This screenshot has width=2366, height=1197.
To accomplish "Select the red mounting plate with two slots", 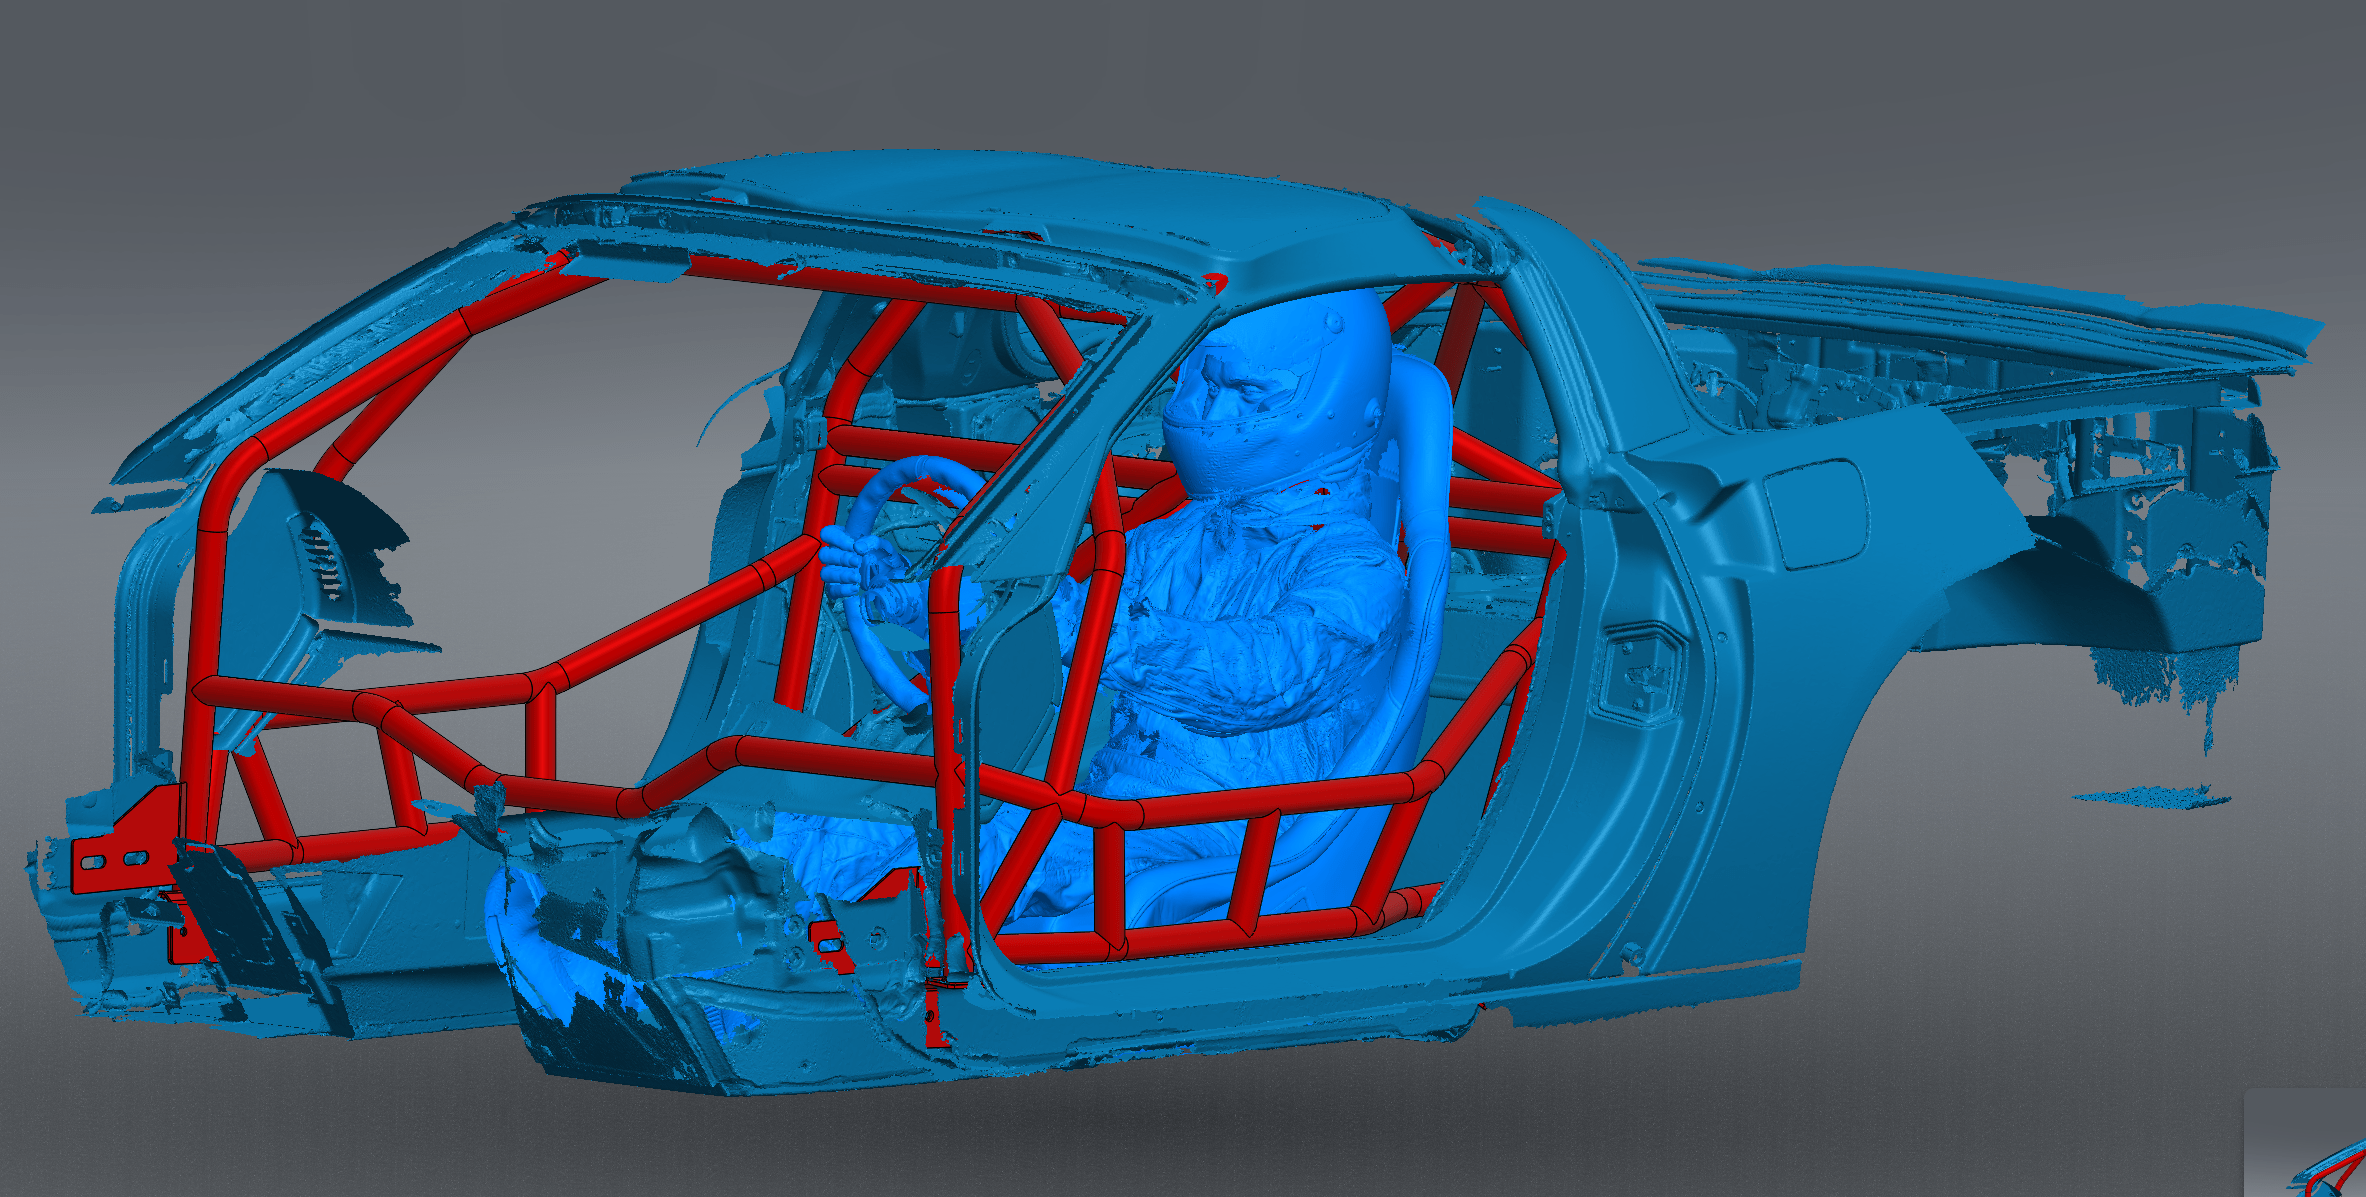I will [x=127, y=840].
